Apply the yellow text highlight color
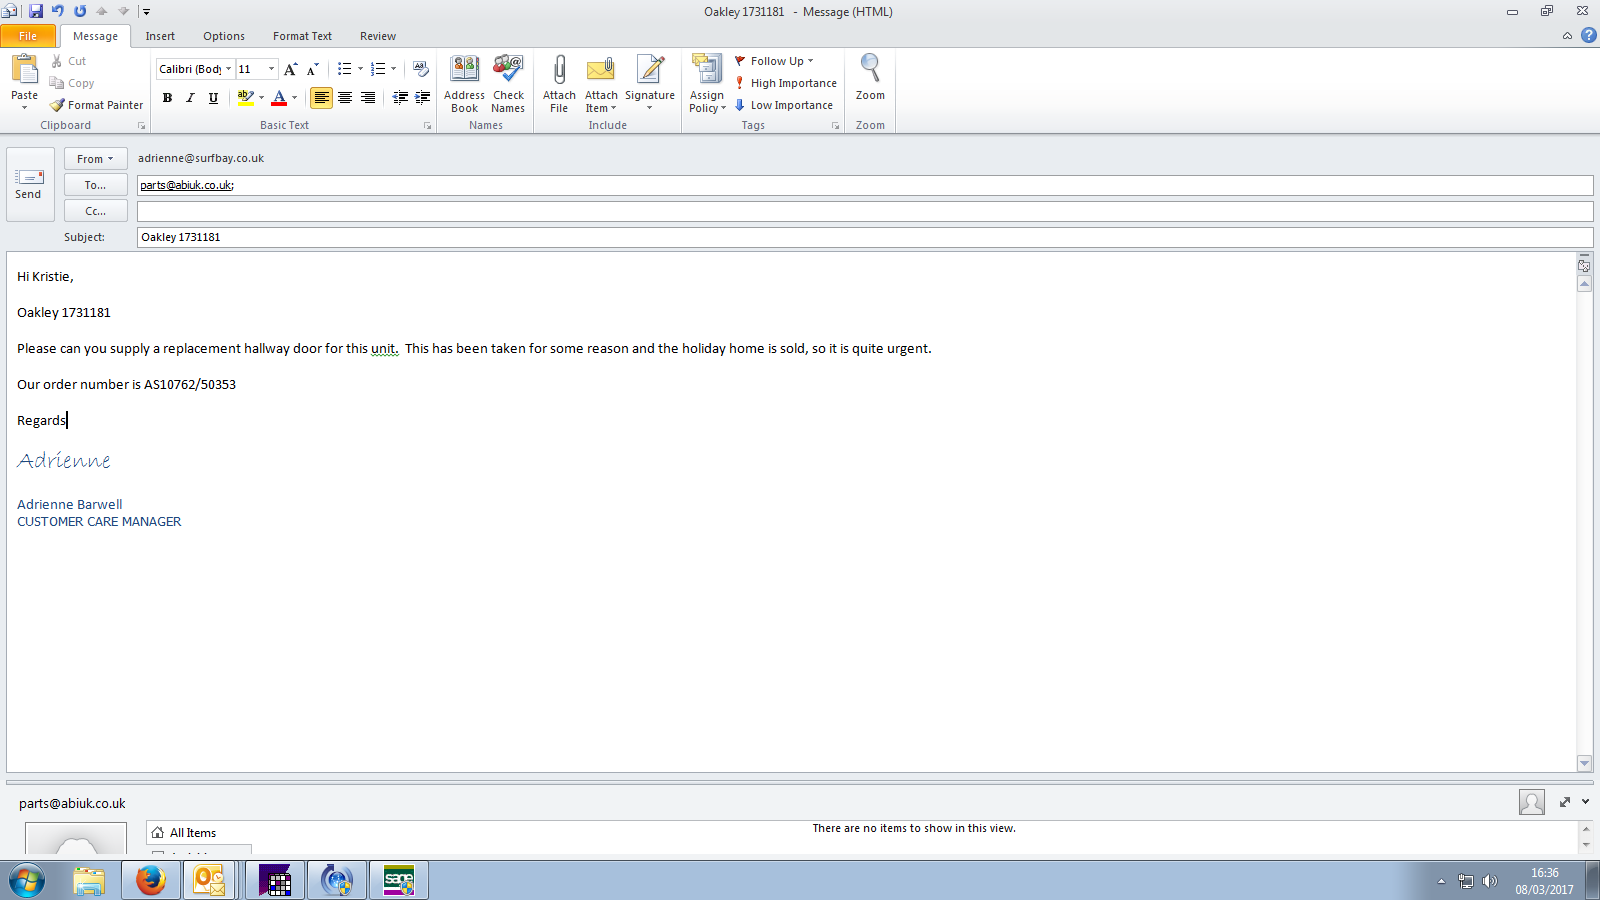 point(245,97)
